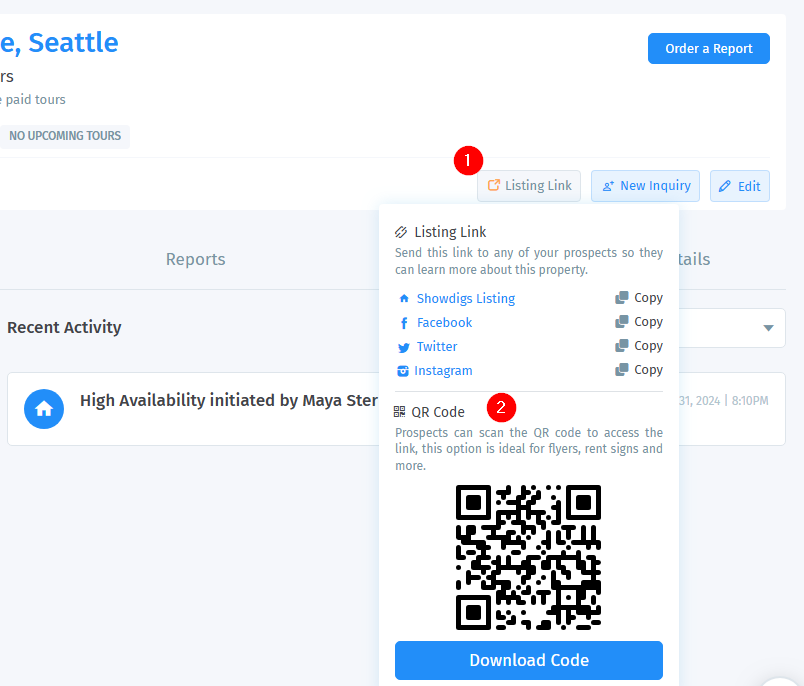Copy the Facebook link
This screenshot has height=686, width=804.
(639, 322)
